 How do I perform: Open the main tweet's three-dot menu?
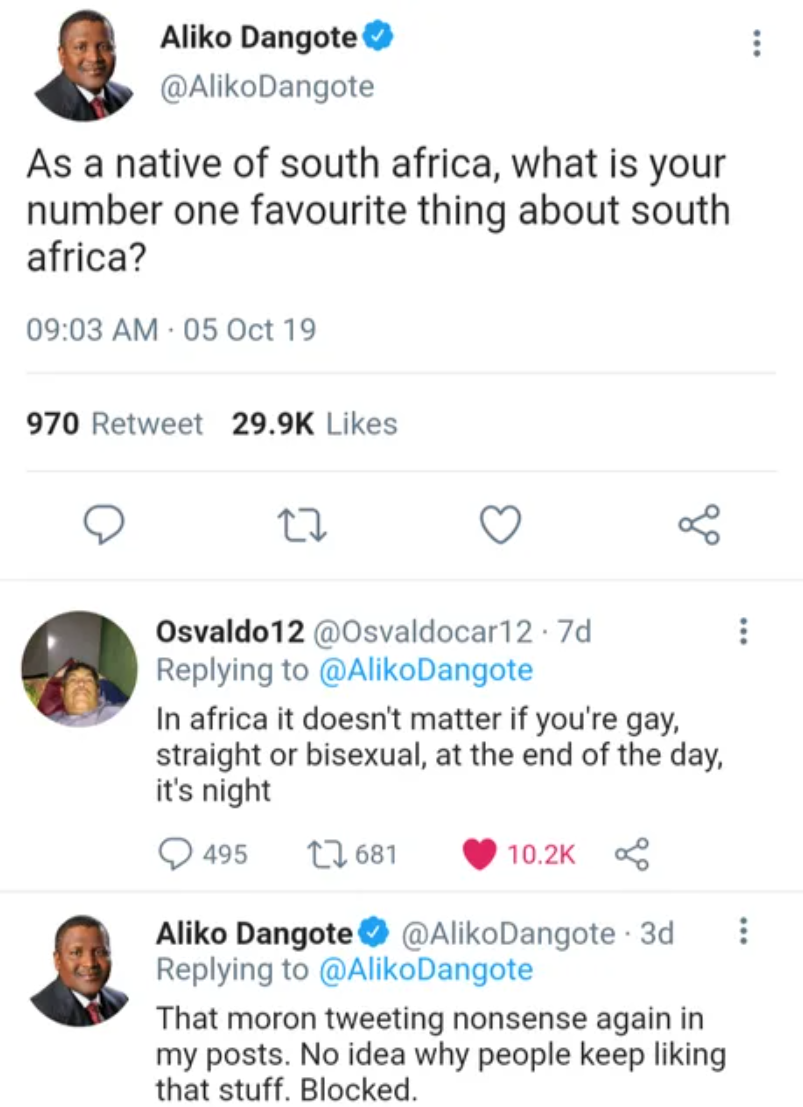[757, 43]
